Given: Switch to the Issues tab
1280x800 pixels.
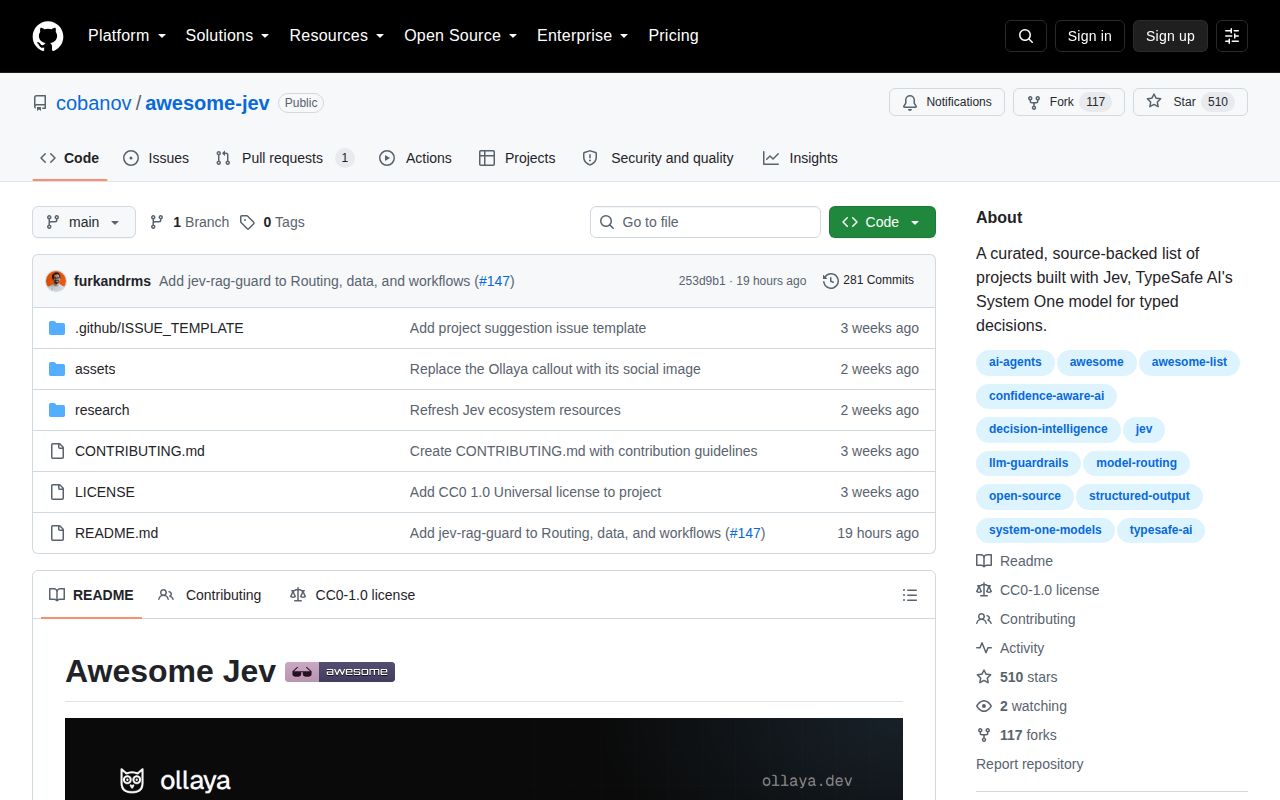Looking at the screenshot, I should [156, 158].
